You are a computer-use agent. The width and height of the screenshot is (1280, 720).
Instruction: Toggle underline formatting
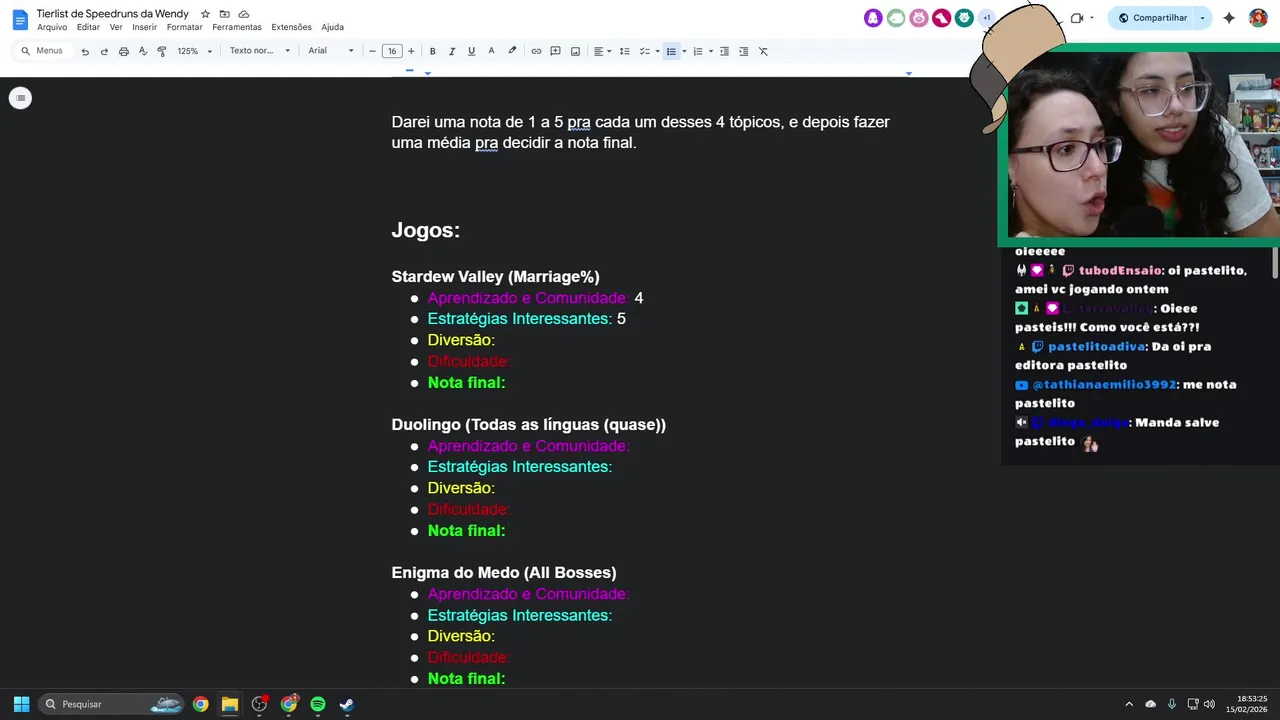pyautogui.click(x=471, y=51)
